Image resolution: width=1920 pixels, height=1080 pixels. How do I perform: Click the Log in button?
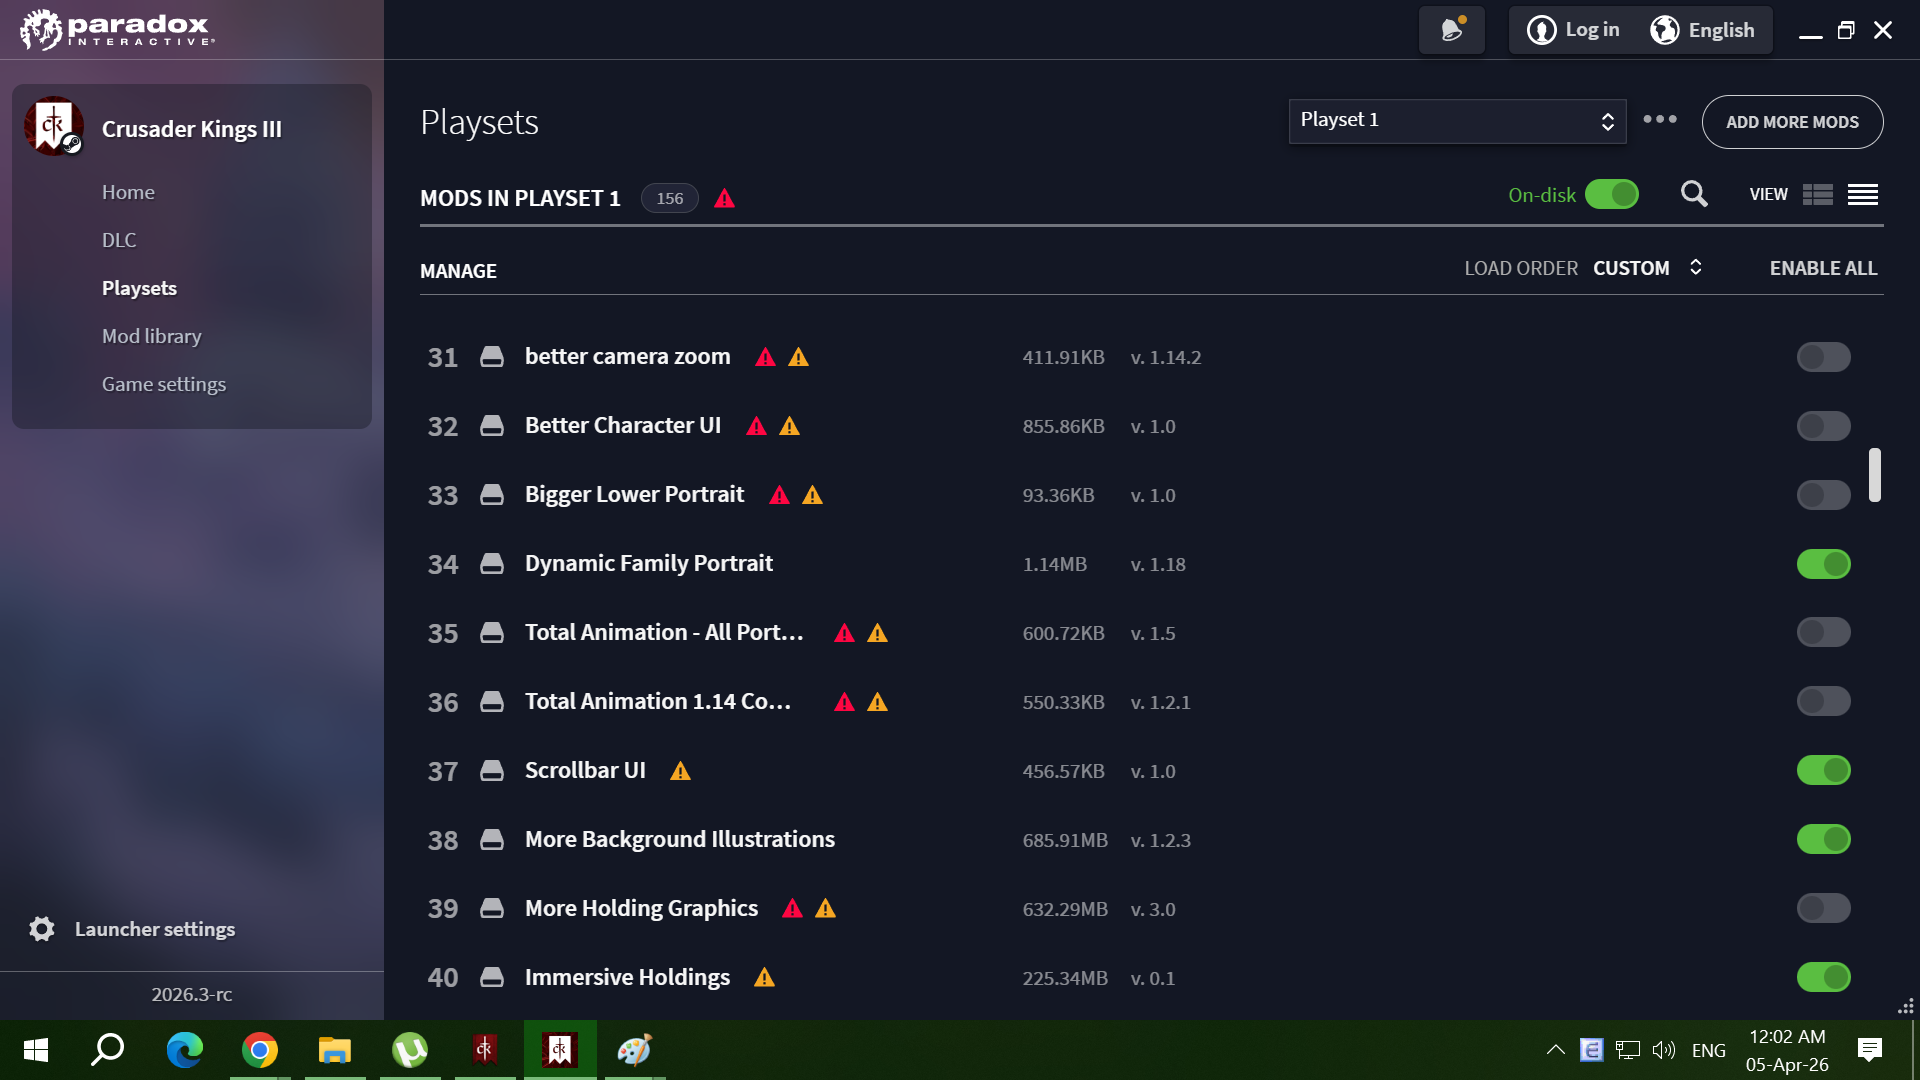1573,30
